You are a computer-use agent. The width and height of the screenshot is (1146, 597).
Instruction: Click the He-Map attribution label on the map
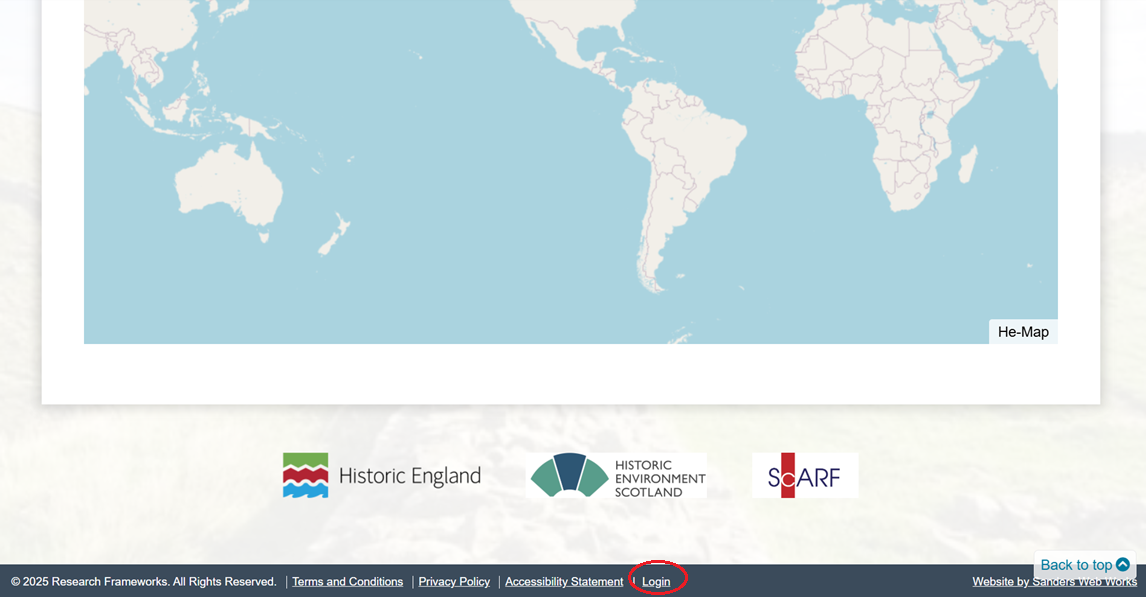1022,331
